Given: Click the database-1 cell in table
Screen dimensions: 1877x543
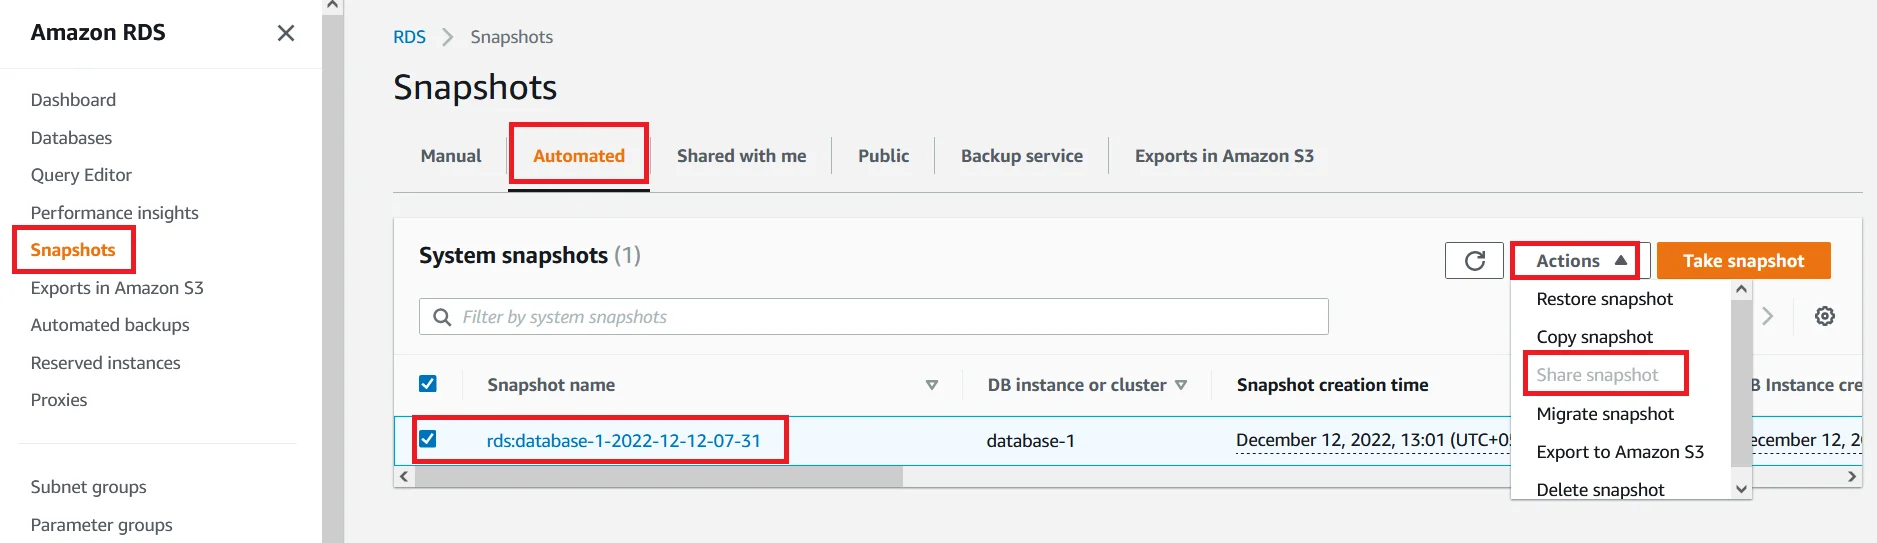Looking at the screenshot, I should click(x=1030, y=441).
